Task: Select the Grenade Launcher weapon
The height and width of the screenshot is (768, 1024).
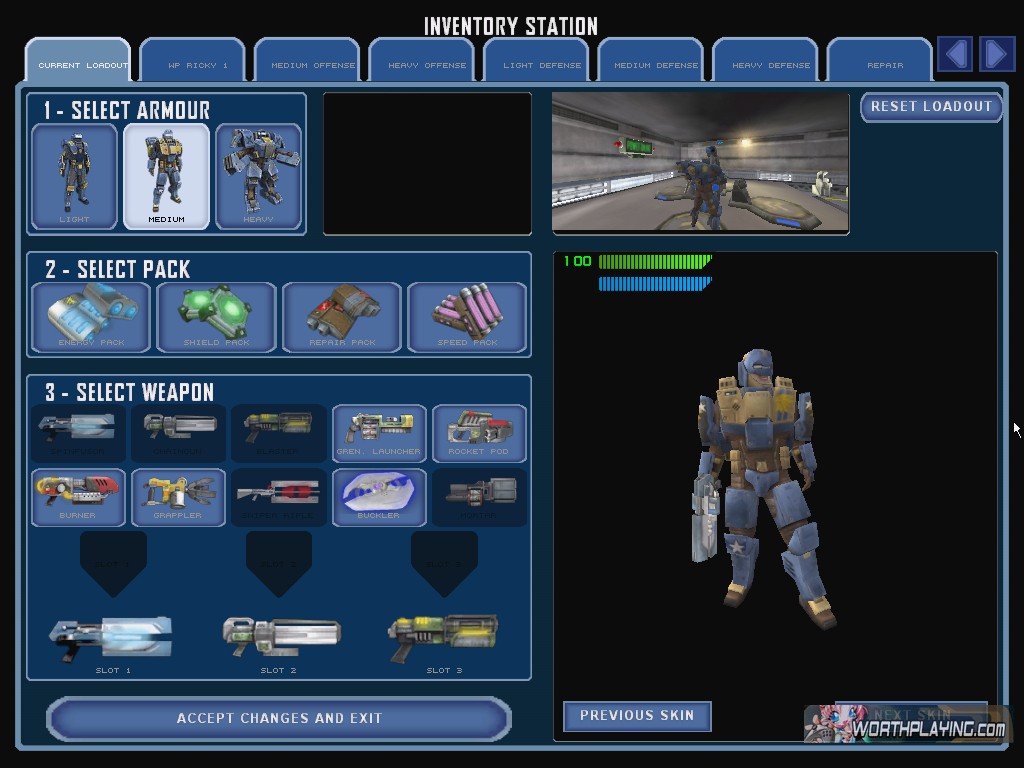Action: point(379,433)
